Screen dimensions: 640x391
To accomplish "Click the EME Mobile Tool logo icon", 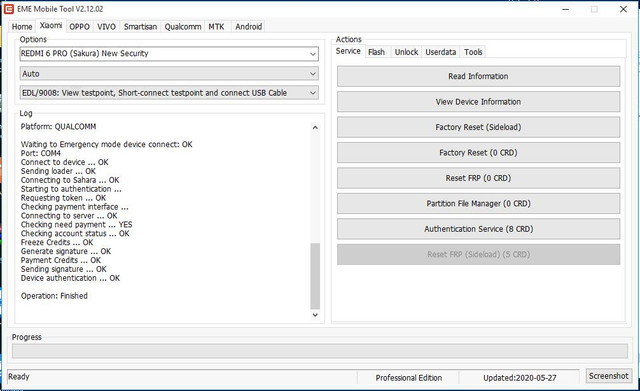I will pyautogui.click(x=9, y=9).
